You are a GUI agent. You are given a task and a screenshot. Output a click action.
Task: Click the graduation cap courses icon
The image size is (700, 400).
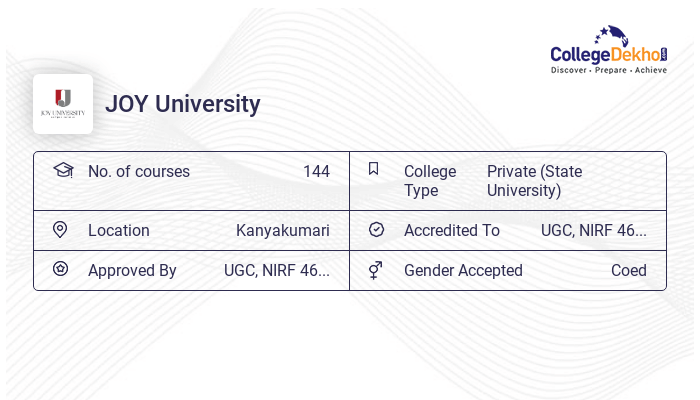point(63,170)
